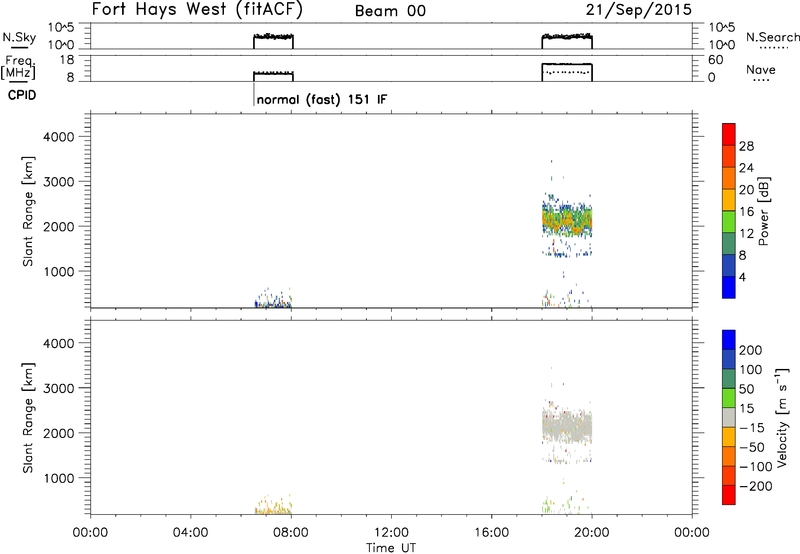Click the '-200' label on the Velocity color bar
This screenshot has width=800, height=554.
click(x=755, y=486)
